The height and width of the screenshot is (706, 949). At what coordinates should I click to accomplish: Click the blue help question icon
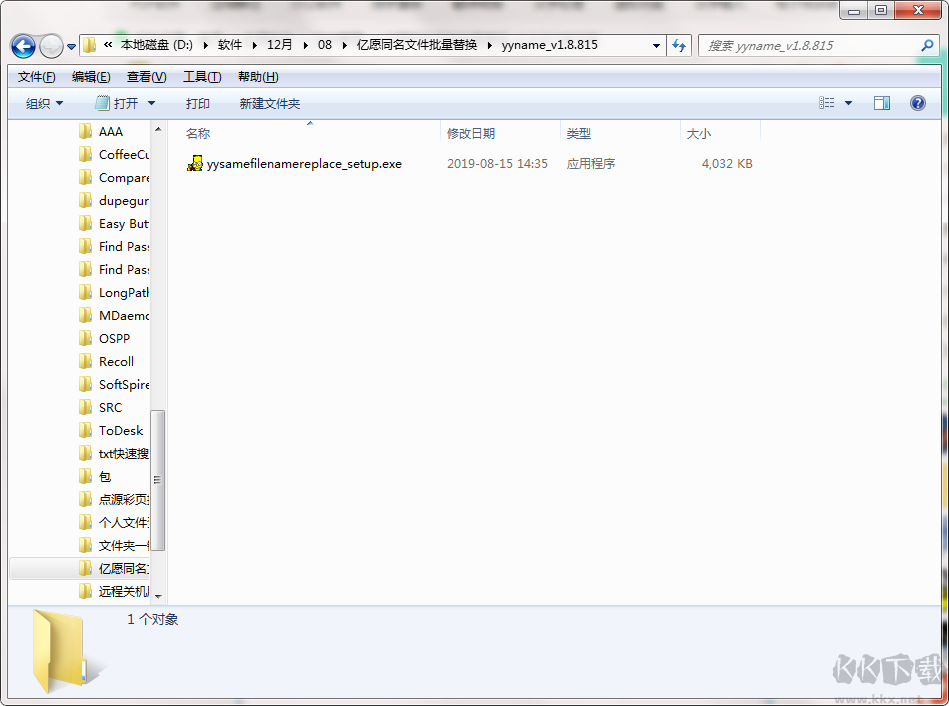click(x=918, y=103)
